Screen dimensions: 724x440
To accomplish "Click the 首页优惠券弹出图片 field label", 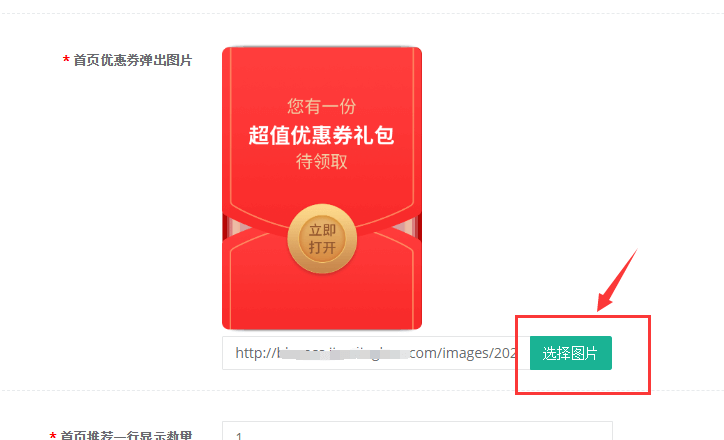I will [x=133, y=60].
